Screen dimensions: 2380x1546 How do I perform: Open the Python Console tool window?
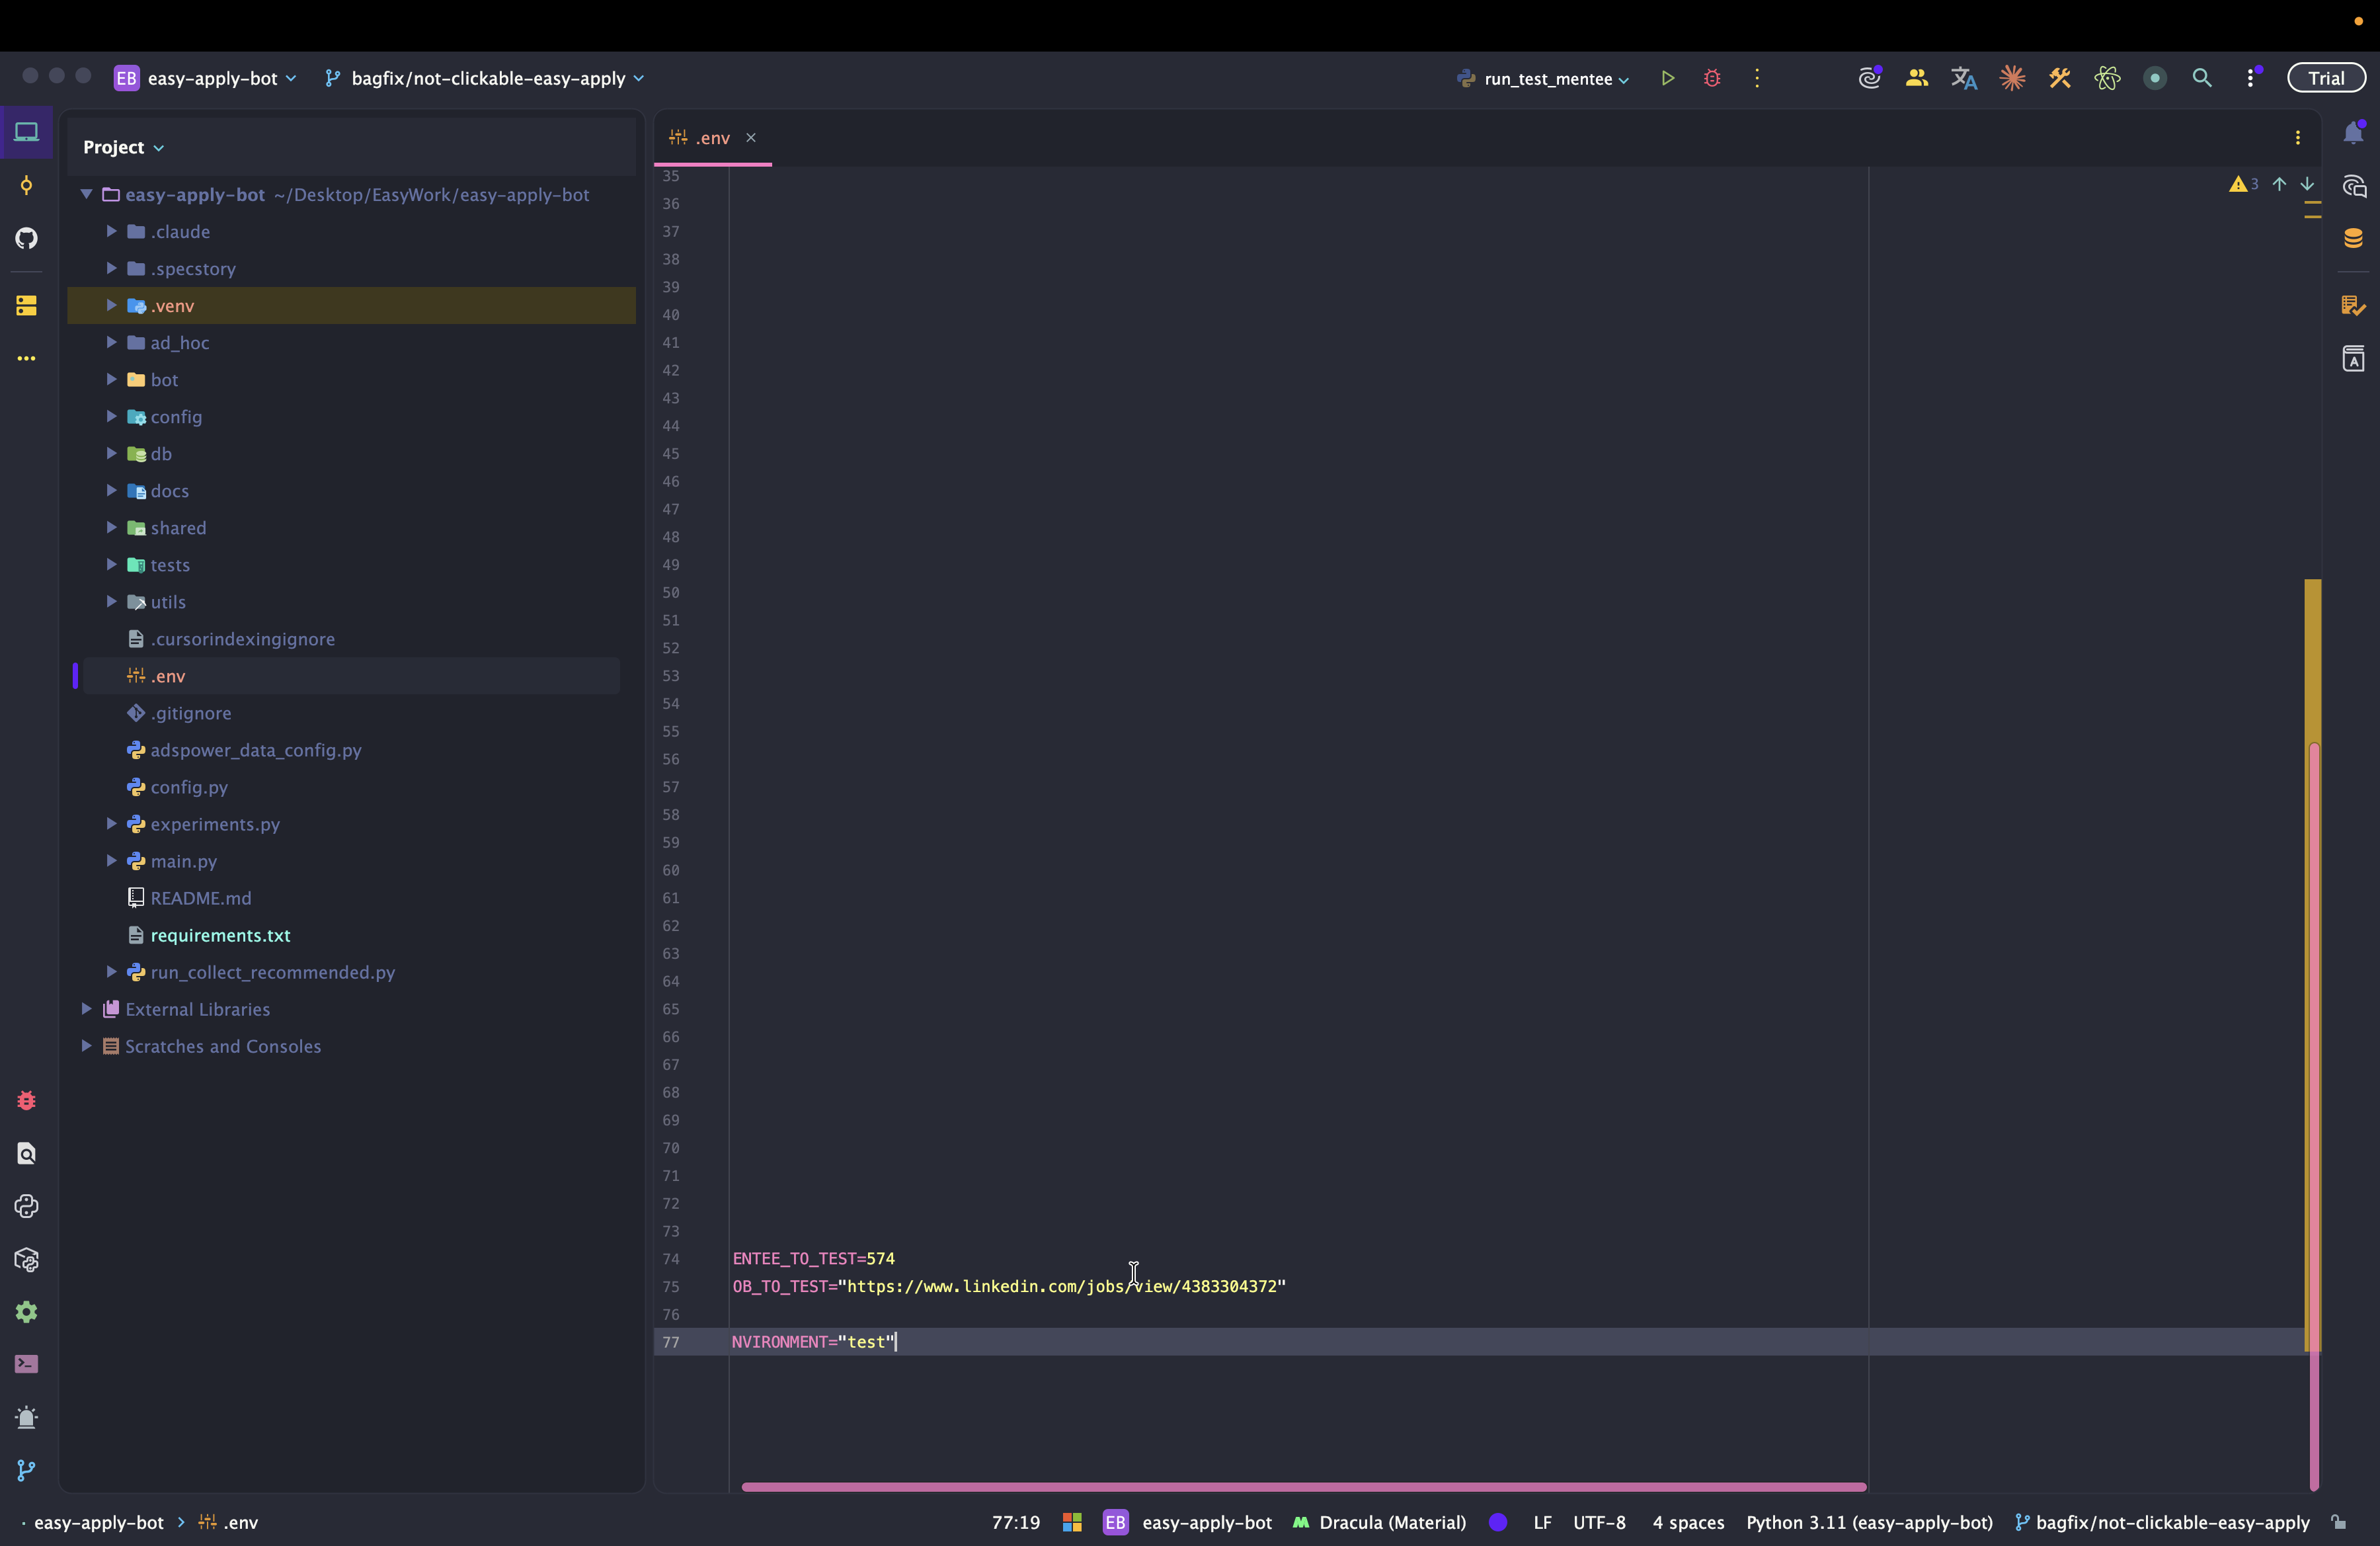pyautogui.click(x=27, y=1206)
